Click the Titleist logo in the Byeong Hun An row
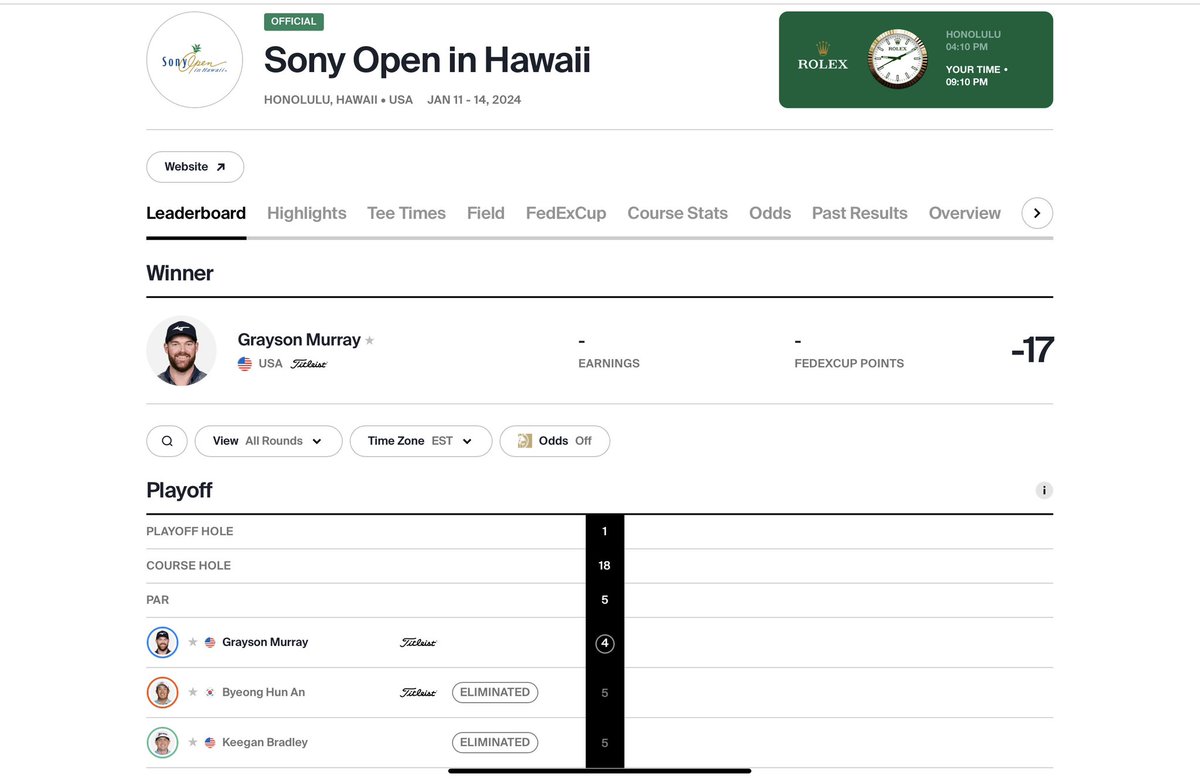 tap(418, 693)
